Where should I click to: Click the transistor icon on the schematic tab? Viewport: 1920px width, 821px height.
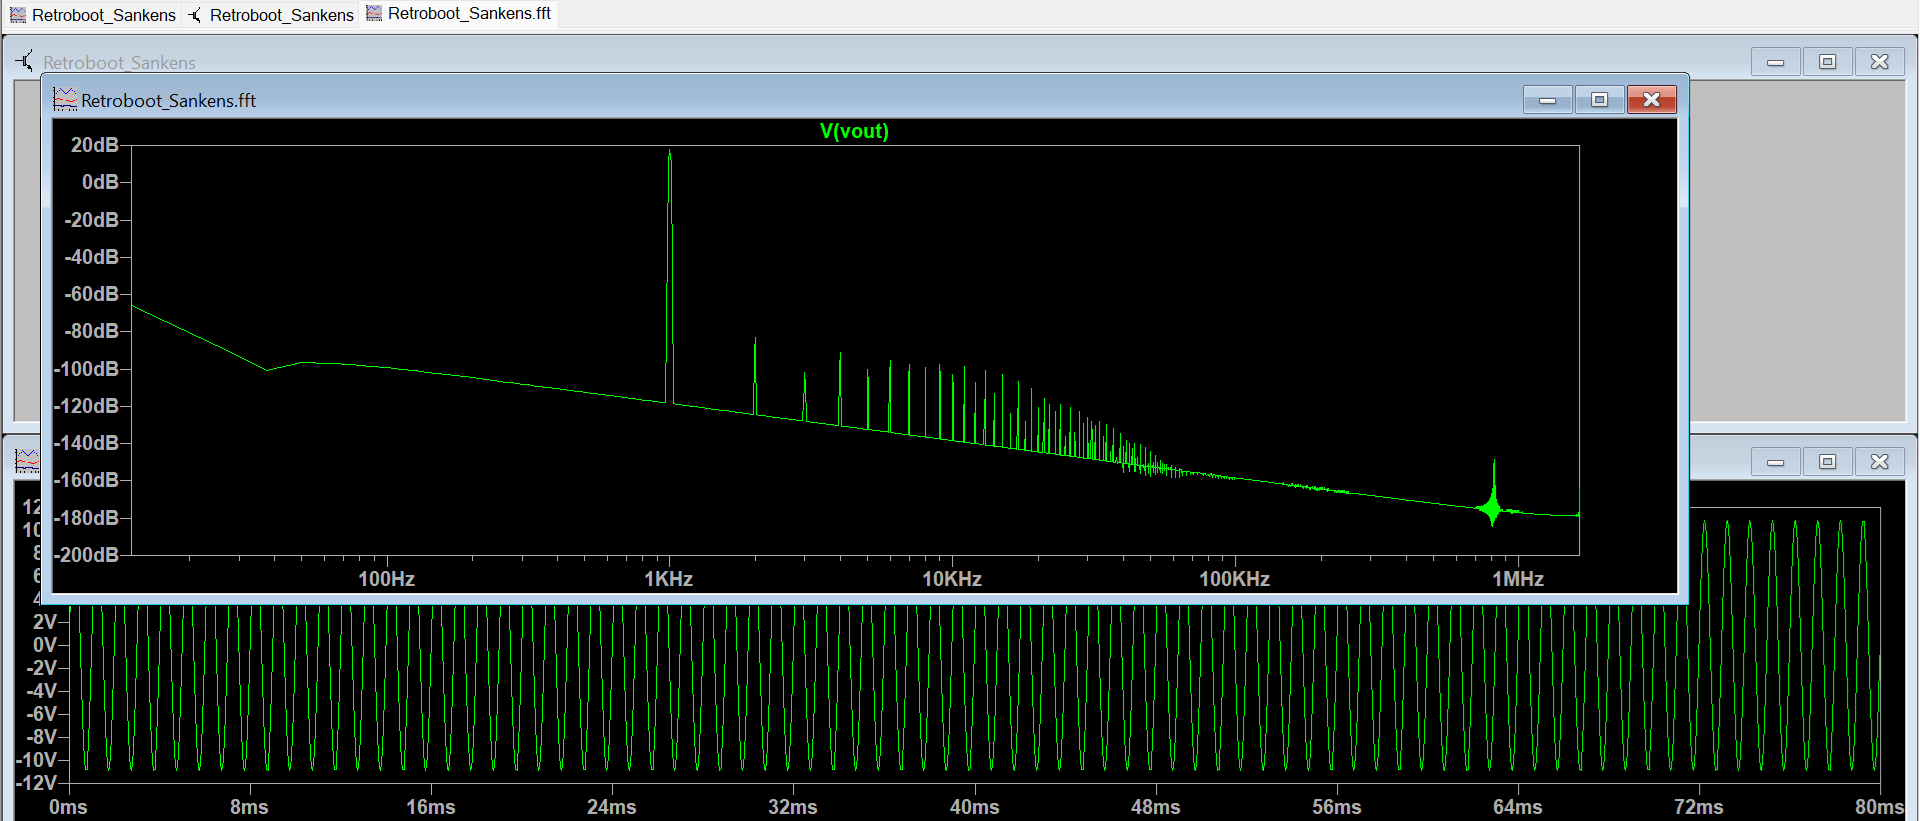click(195, 15)
